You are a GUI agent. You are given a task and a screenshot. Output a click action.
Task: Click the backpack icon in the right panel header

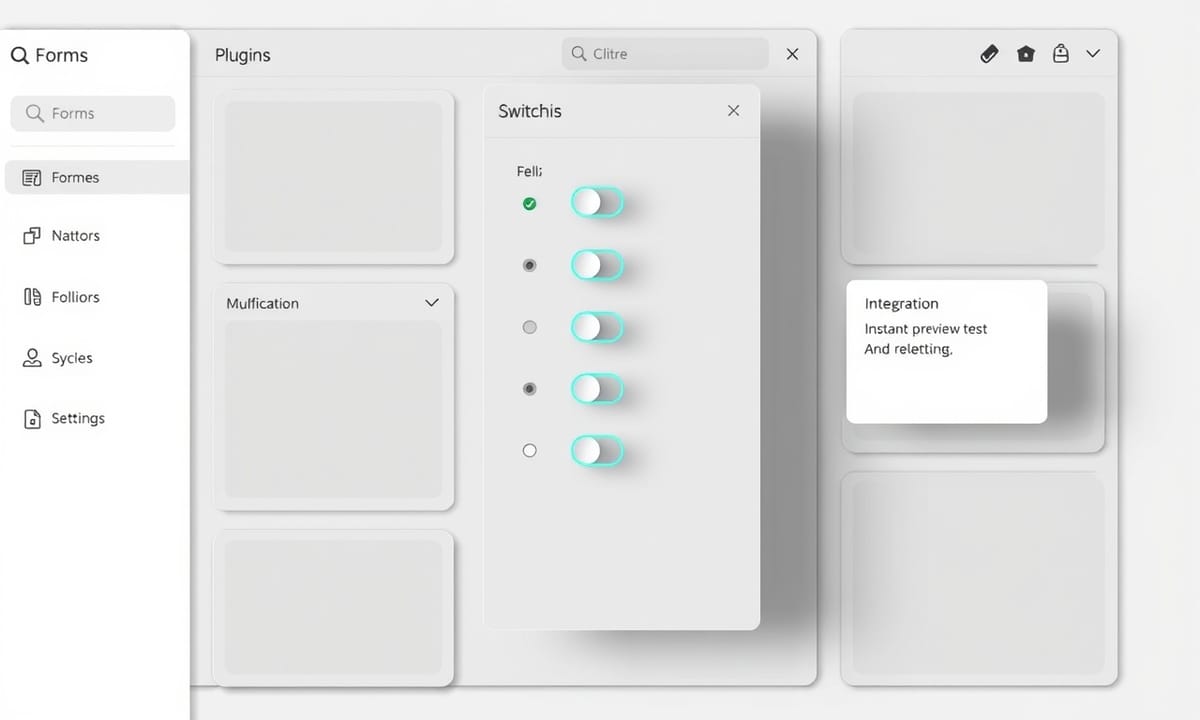(1061, 54)
